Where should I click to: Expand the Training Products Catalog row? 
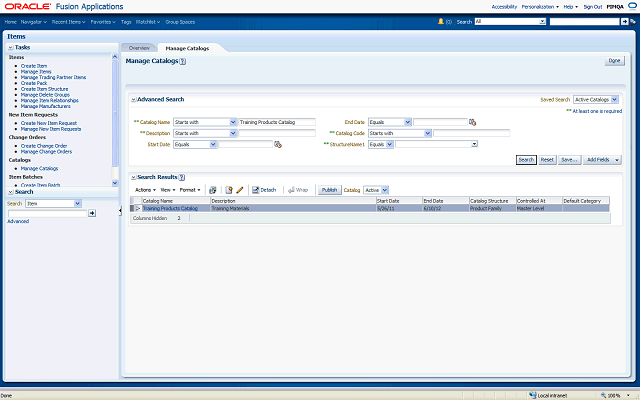pos(138,208)
